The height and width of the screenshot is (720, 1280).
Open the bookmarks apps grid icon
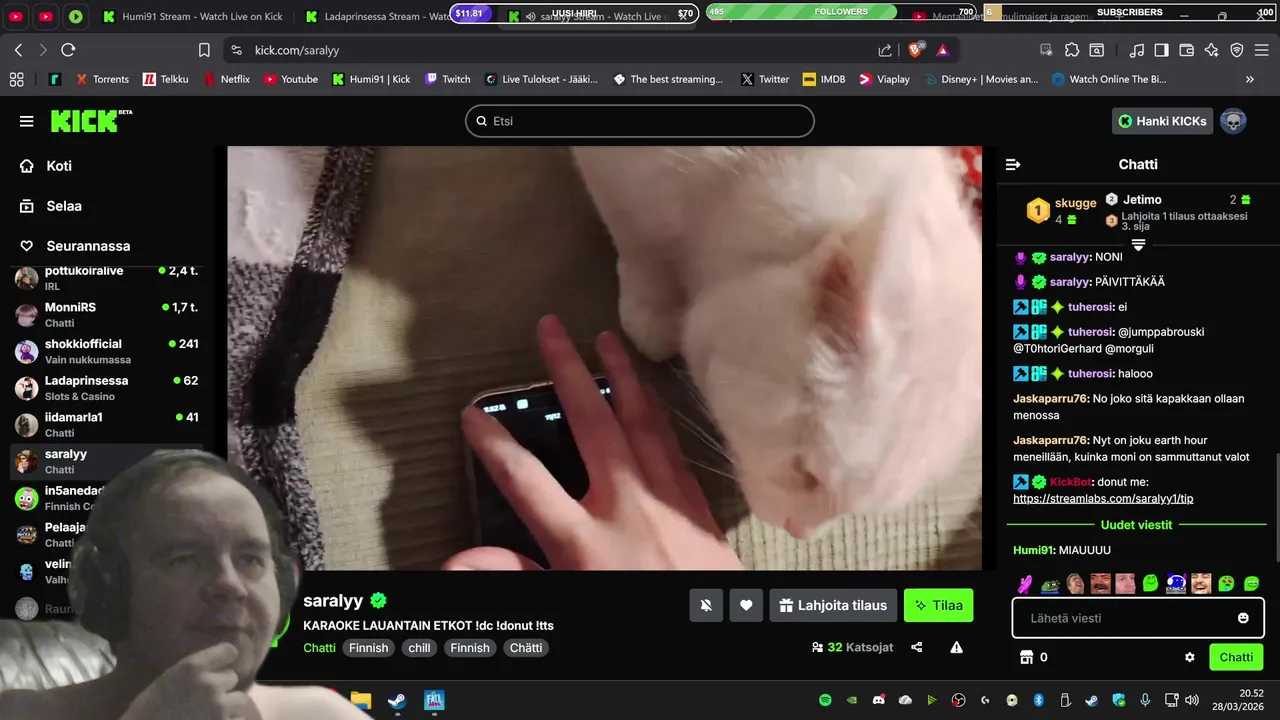point(16,79)
